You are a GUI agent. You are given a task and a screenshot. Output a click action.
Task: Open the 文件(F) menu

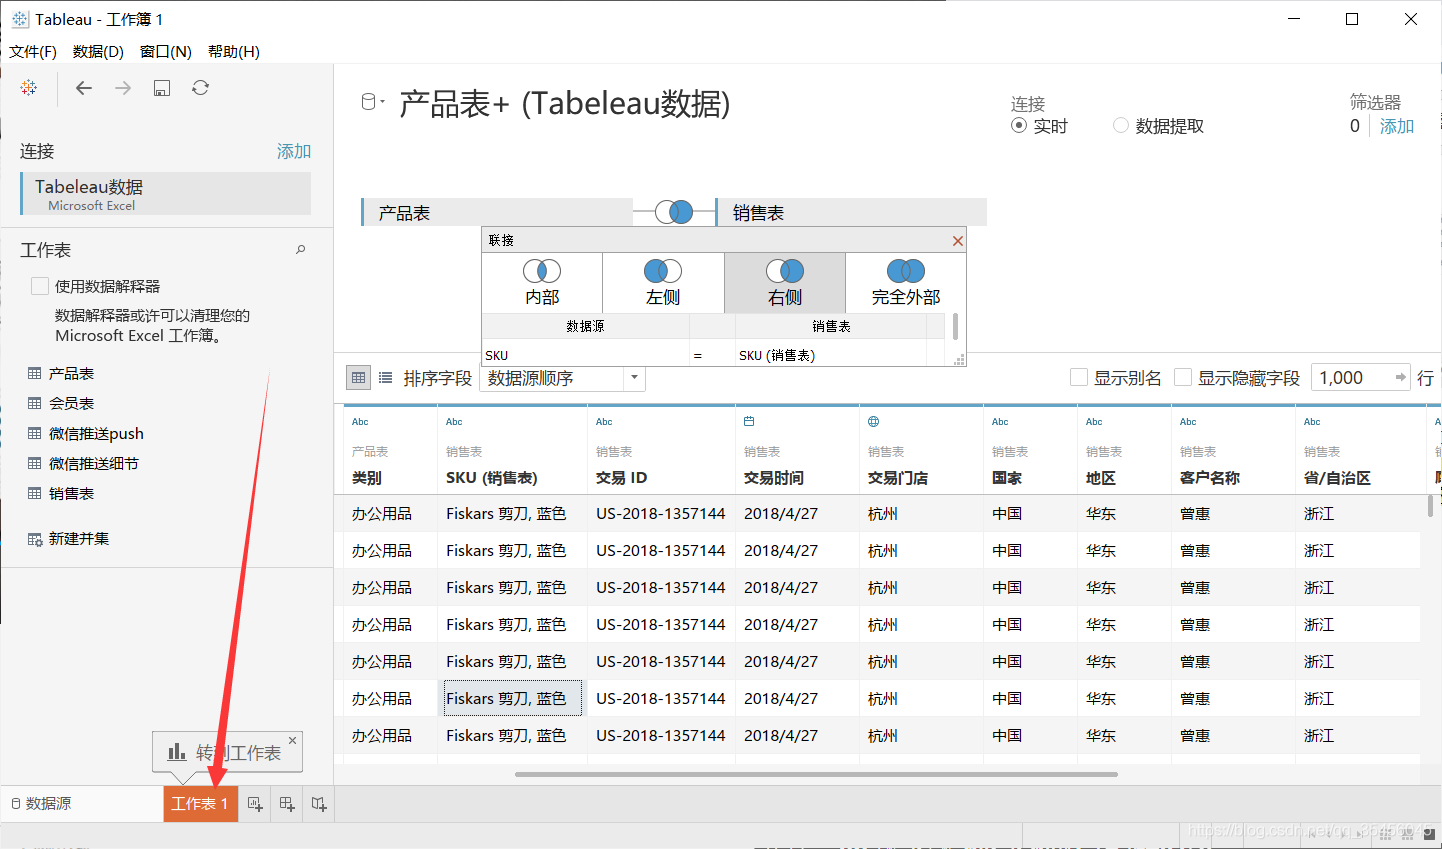[33, 51]
